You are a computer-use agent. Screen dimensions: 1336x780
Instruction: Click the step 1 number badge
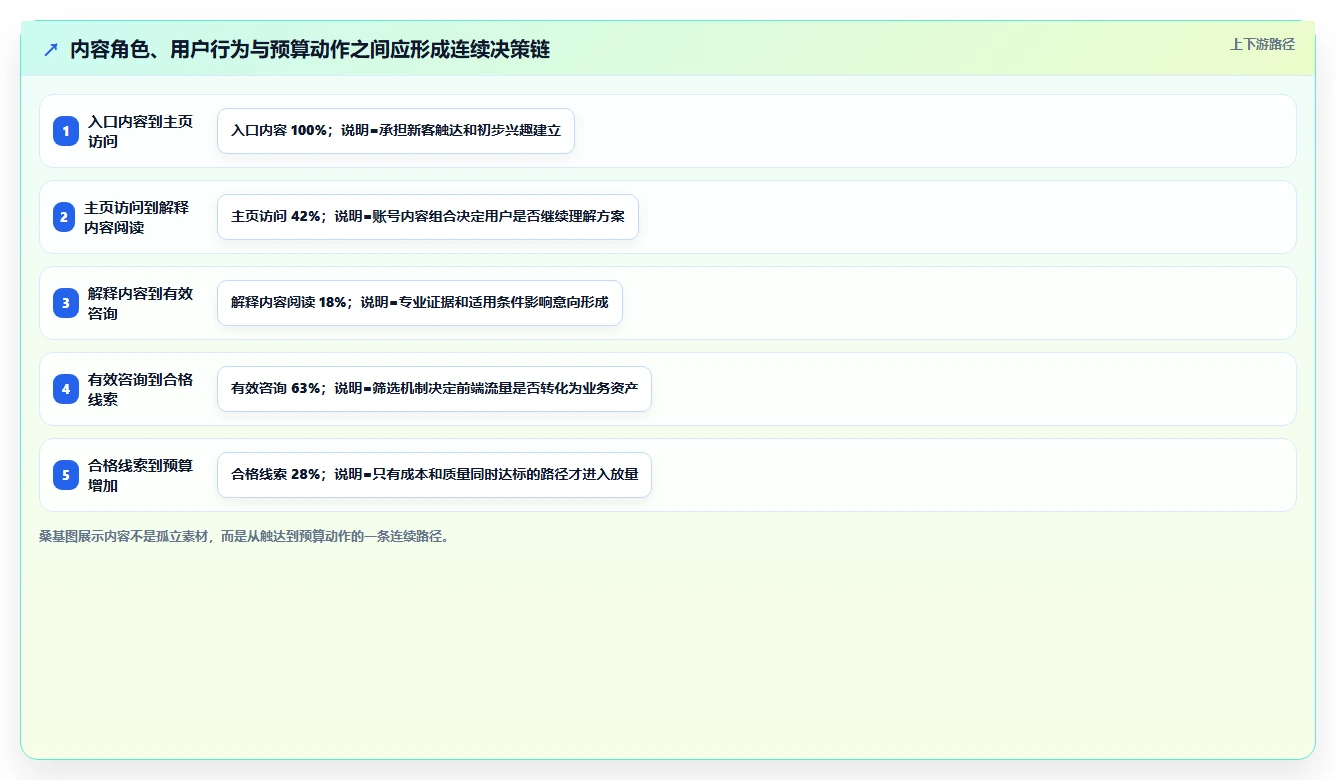(66, 131)
